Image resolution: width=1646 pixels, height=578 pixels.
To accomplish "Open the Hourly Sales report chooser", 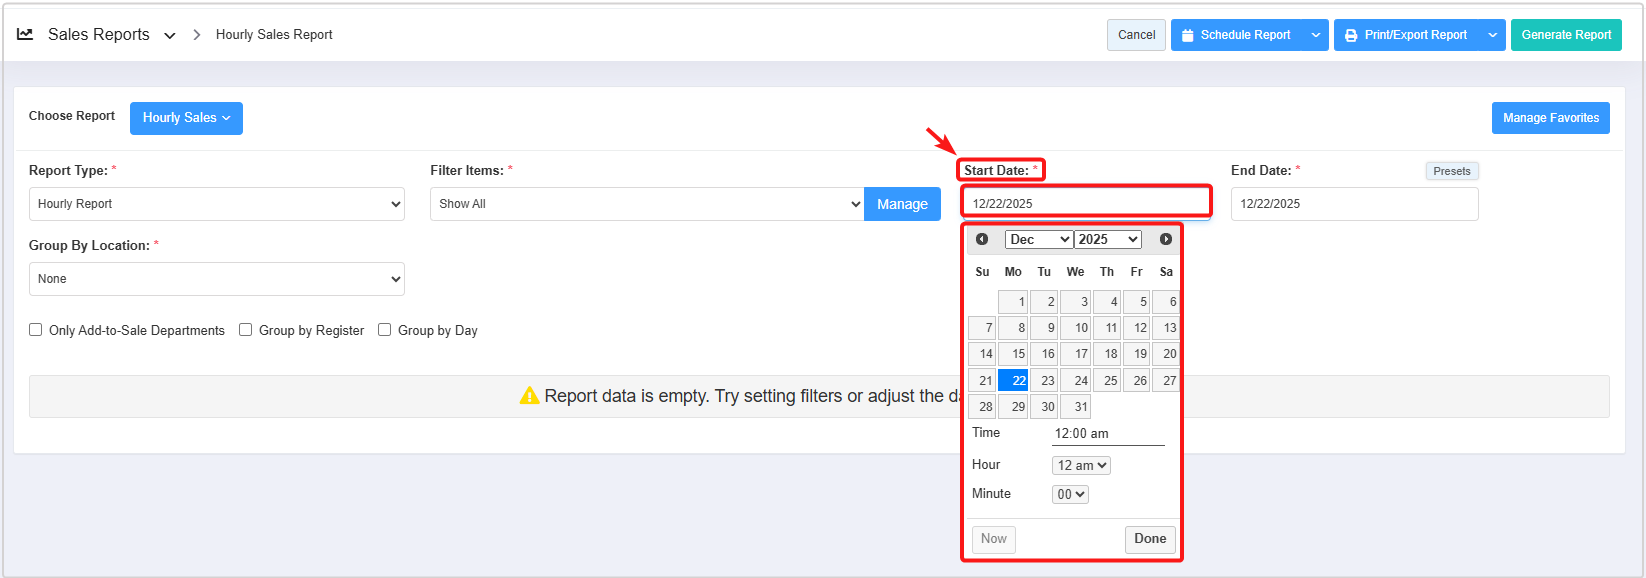I will pos(186,118).
